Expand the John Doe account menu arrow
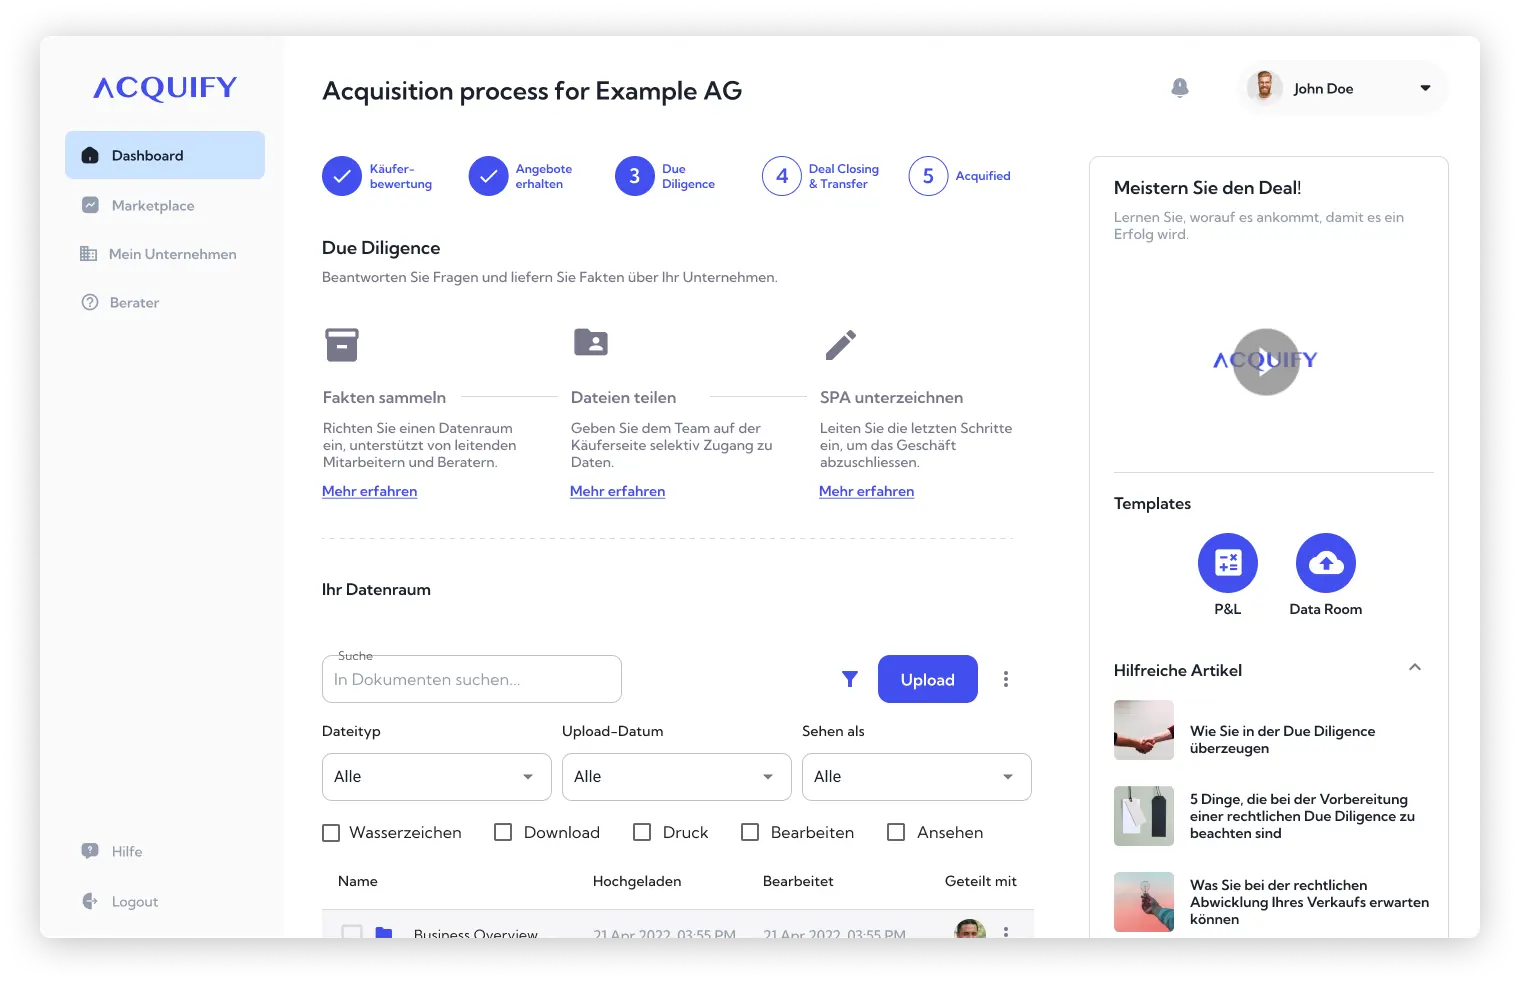 [x=1426, y=88]
